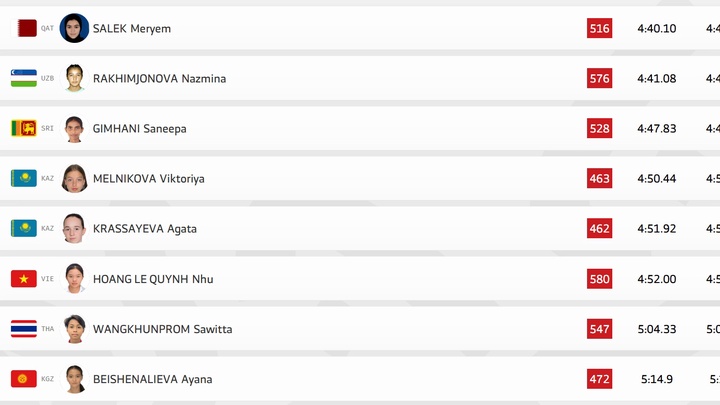Open HOANG LE QUYNH Nhu's profile
The width and height of the screenshot is (720, 405).
pyautogui.click(x=153, y=279)
